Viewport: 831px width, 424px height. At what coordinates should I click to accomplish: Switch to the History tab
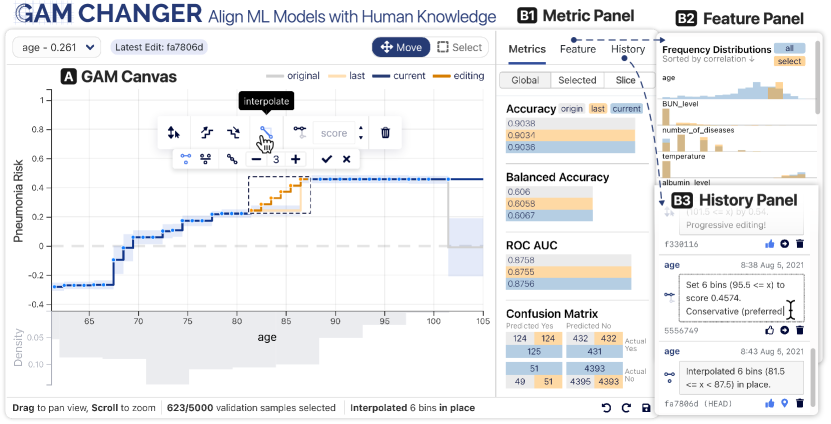pos(628,49)
